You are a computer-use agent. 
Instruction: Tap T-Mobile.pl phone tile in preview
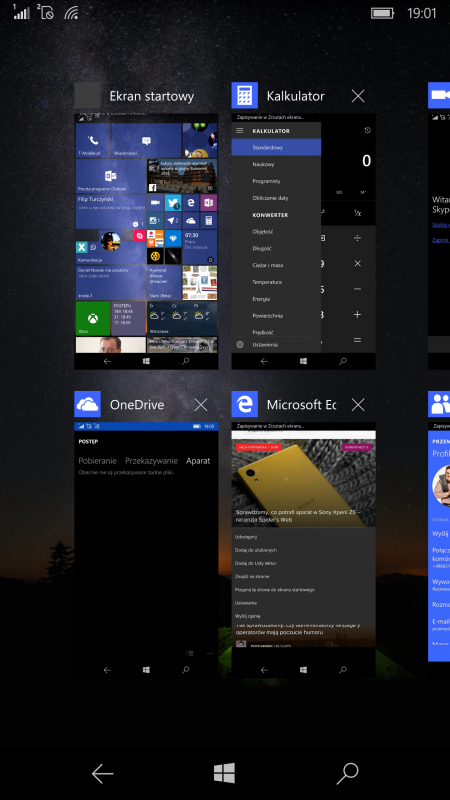[x=93, y=140]
